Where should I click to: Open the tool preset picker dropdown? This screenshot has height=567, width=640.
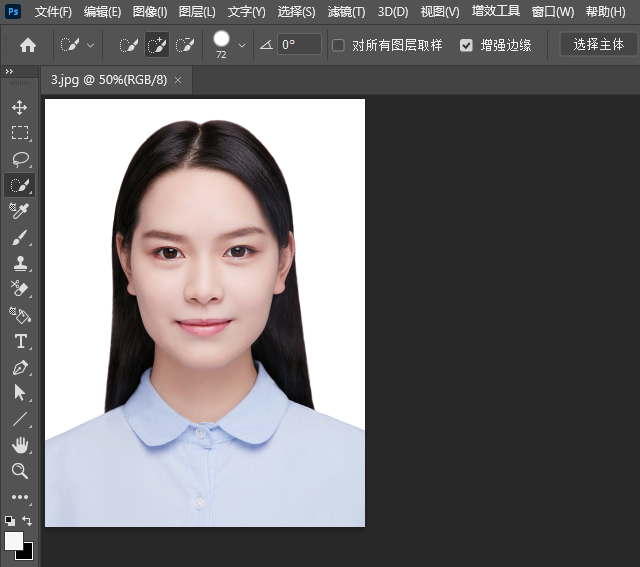(x=91, y=45)
